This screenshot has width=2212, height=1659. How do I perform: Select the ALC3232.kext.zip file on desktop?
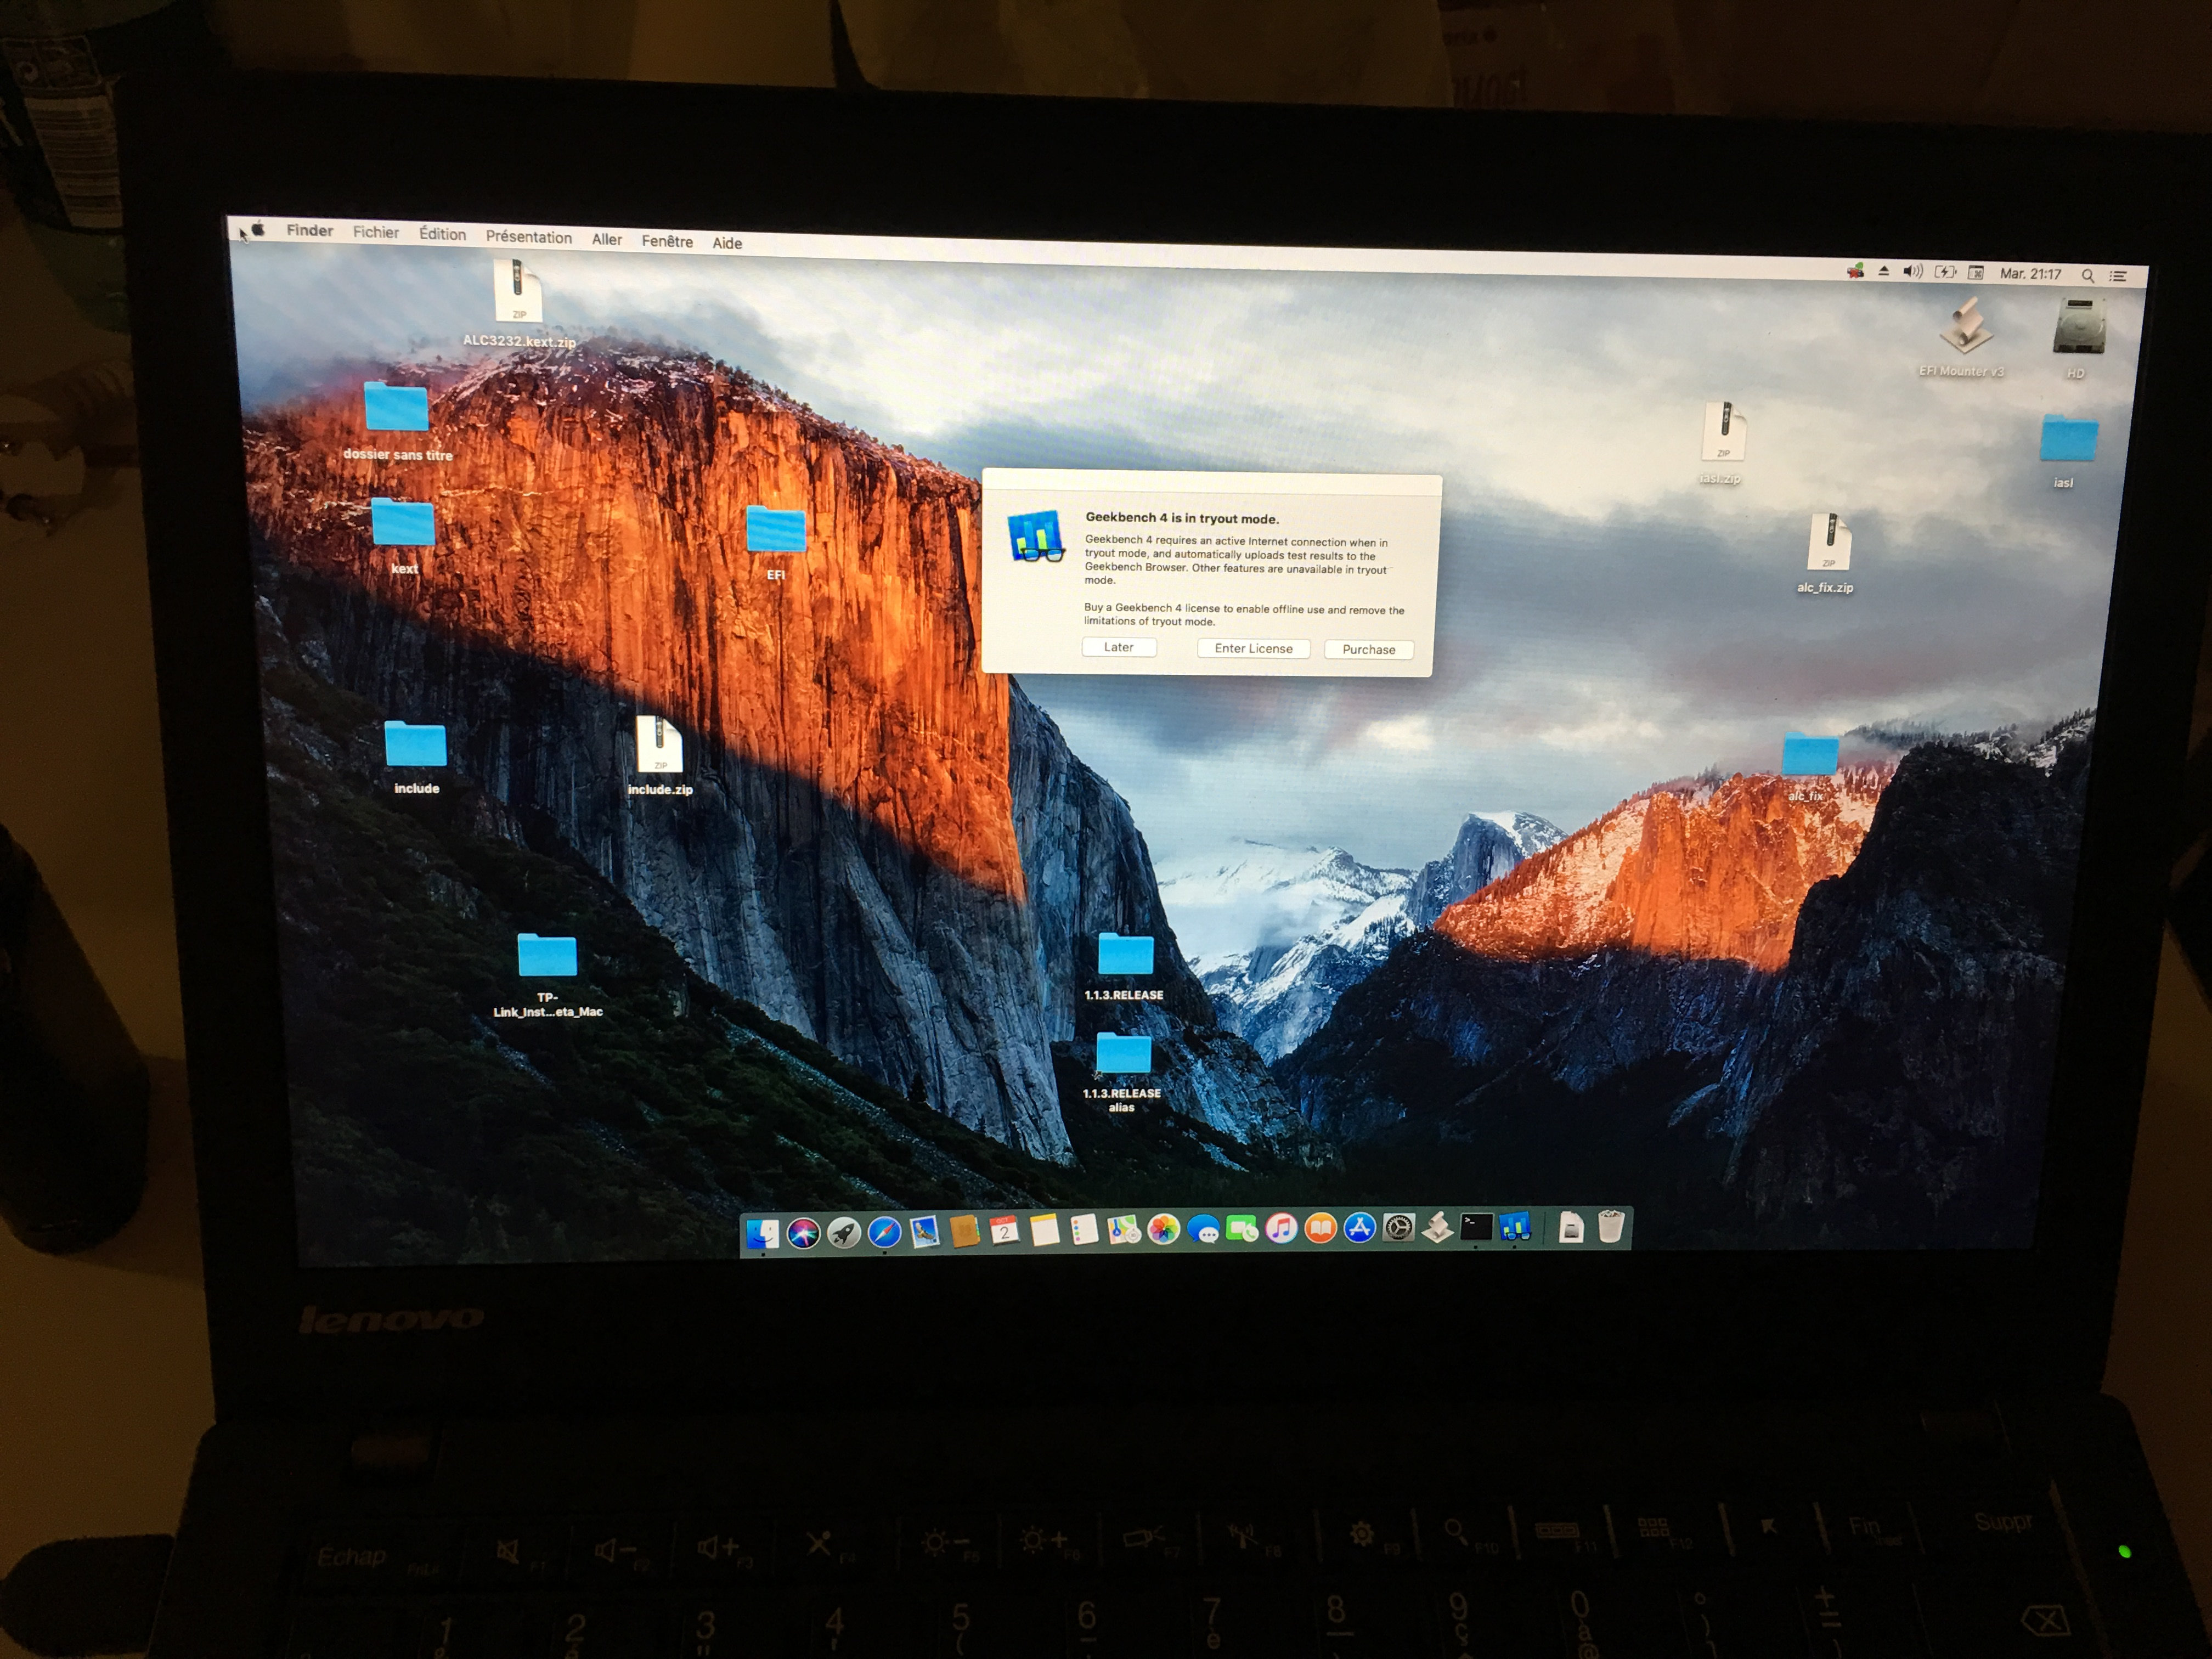[518, 291]
